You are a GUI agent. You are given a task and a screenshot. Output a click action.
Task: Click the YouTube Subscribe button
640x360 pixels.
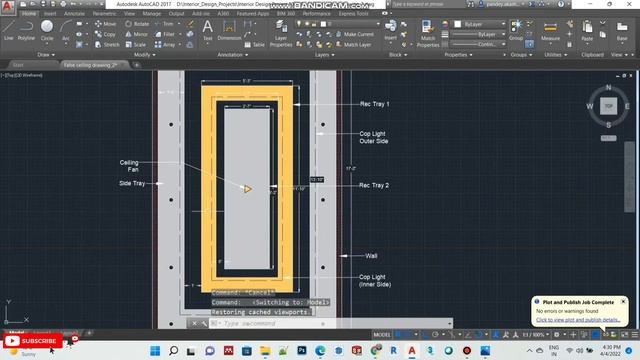pos(33,341)
